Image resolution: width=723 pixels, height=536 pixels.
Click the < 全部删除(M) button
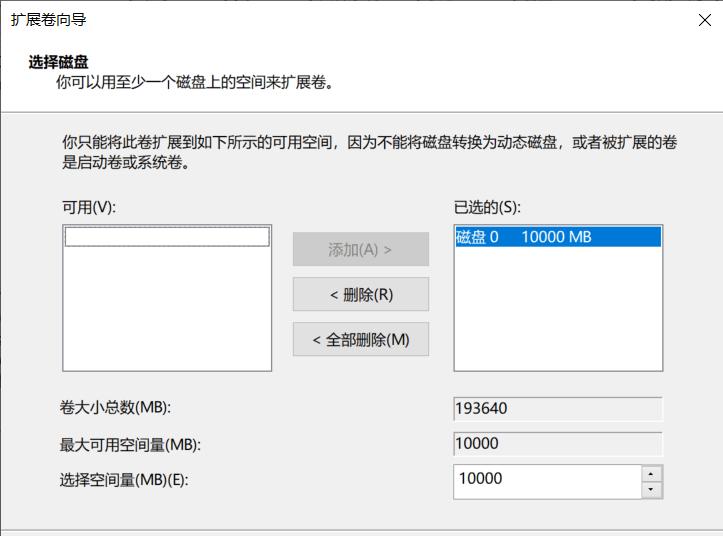click(x=361, y=339)
